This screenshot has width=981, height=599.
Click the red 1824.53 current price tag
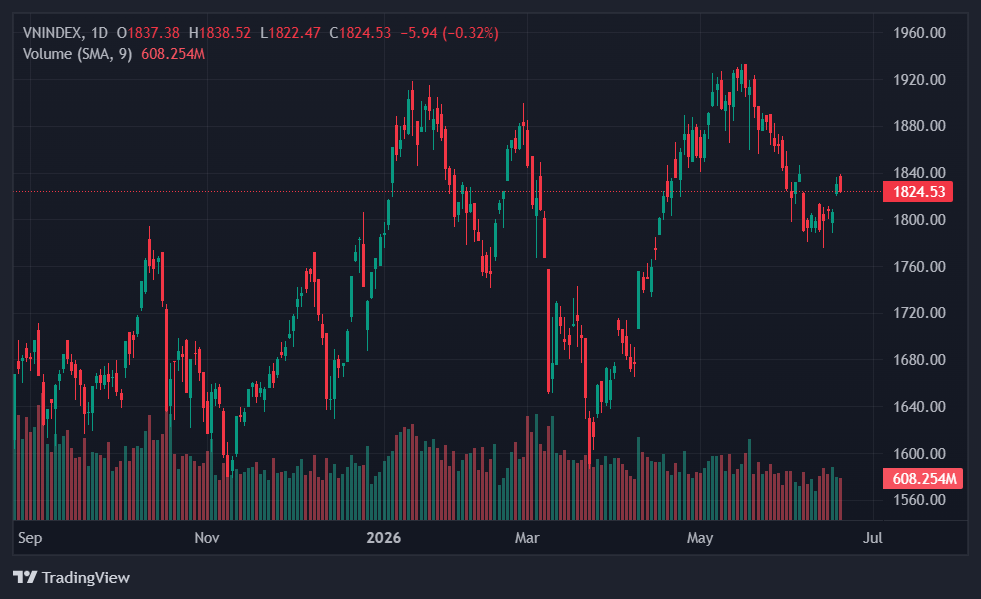point(918,192)
